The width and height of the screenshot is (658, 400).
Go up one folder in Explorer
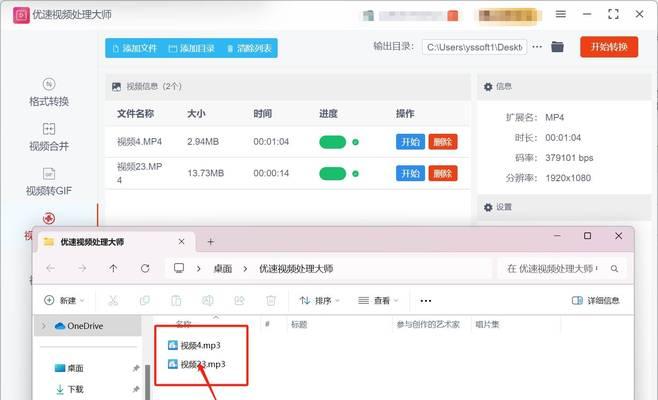113,268
